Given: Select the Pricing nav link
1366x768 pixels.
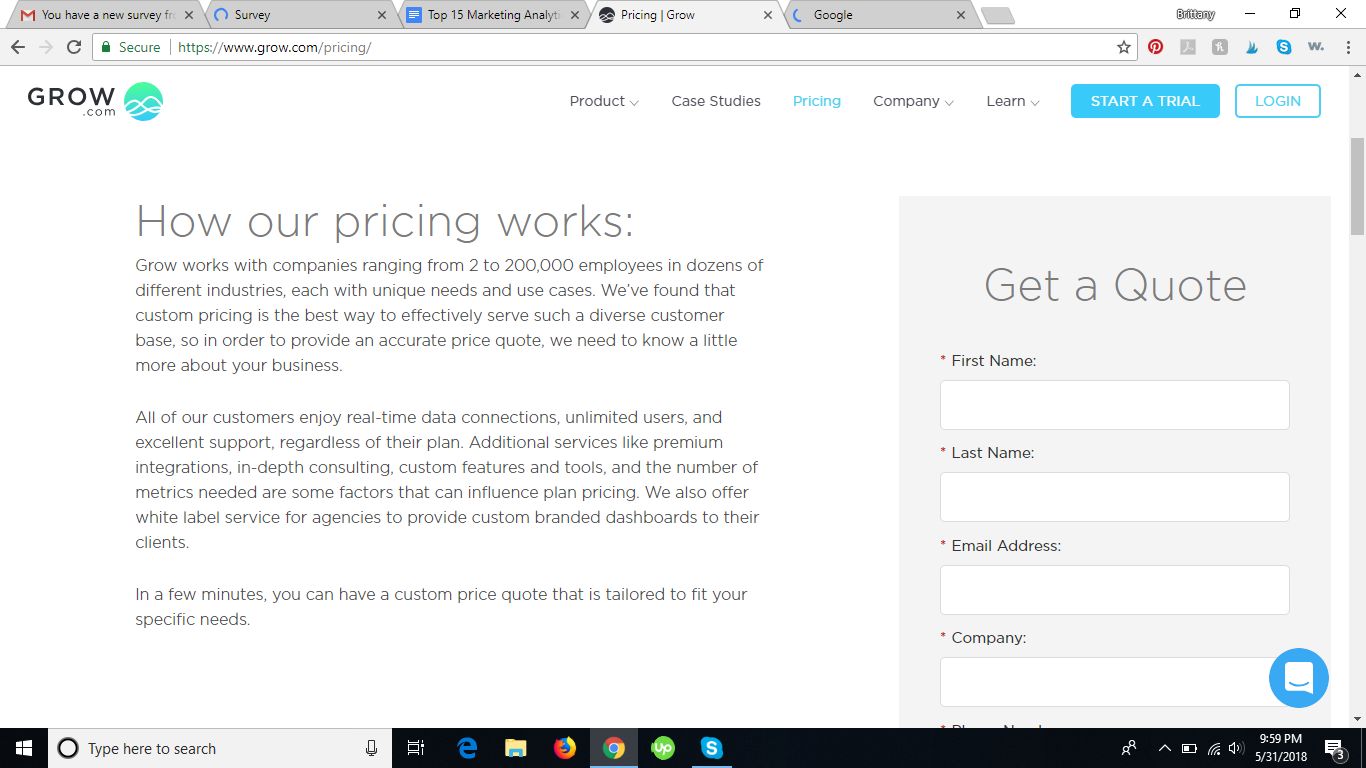Looking at the screenshot, I should pyautogui.click(x=817, y=101).
